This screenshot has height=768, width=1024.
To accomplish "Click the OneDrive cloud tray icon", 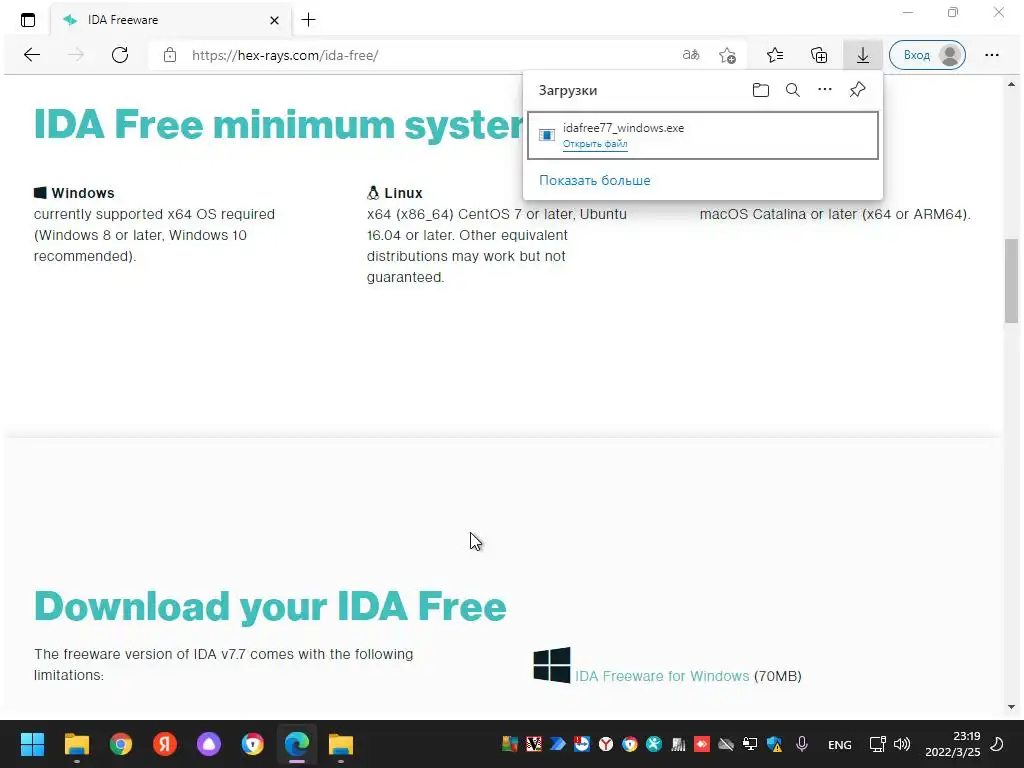I will tap(726, 744).
